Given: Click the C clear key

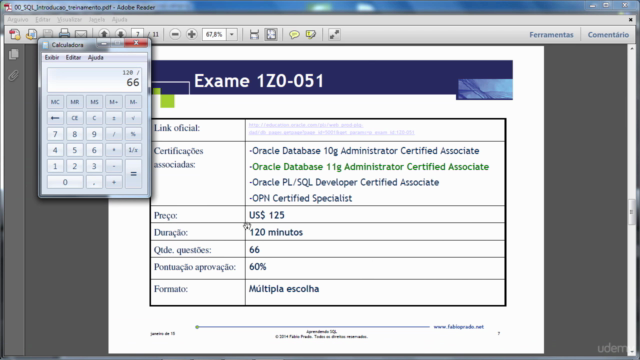Looking at the screenshot, I should coord(94,118).
